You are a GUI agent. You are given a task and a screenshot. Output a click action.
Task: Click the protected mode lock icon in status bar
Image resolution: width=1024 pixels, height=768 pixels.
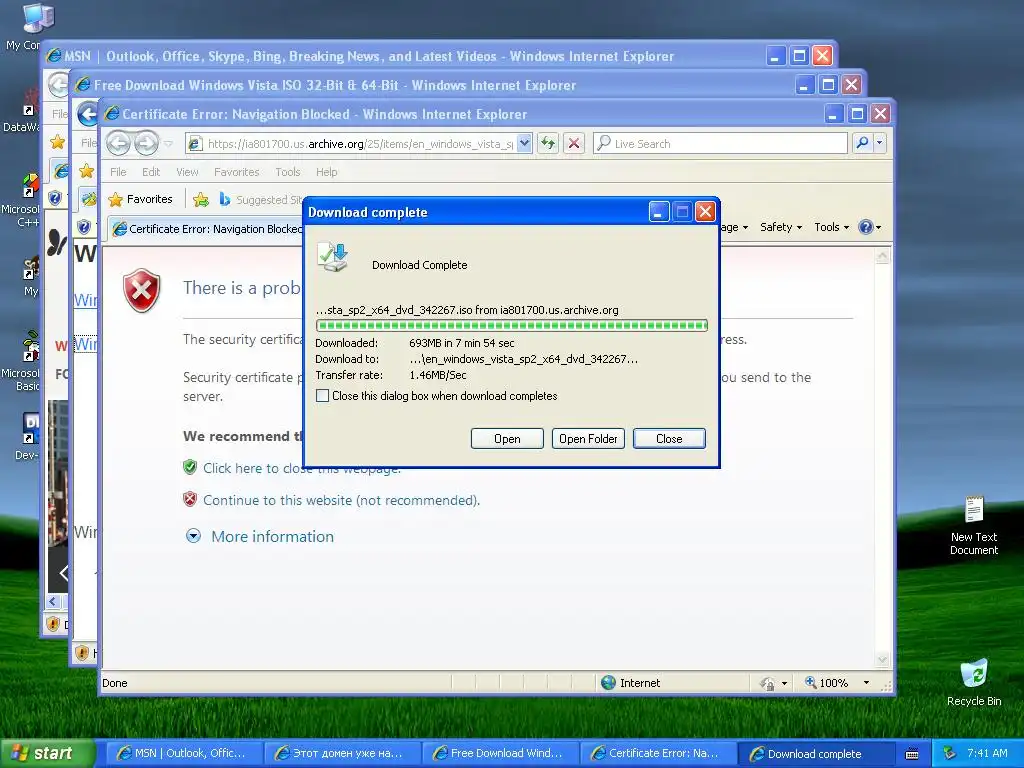coord(767,683)
